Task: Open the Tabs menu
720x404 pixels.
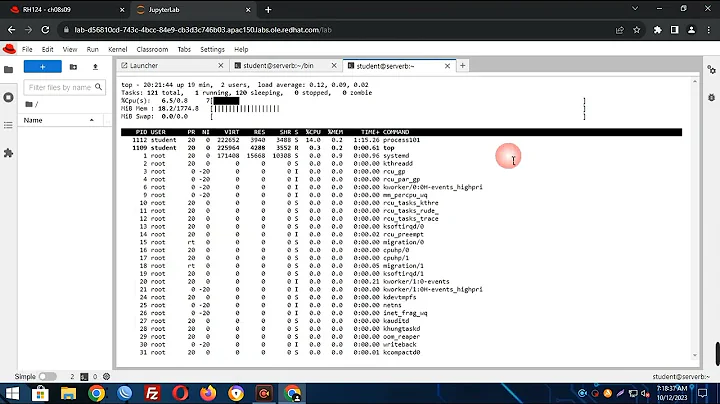Action: [x=184, y=49]
